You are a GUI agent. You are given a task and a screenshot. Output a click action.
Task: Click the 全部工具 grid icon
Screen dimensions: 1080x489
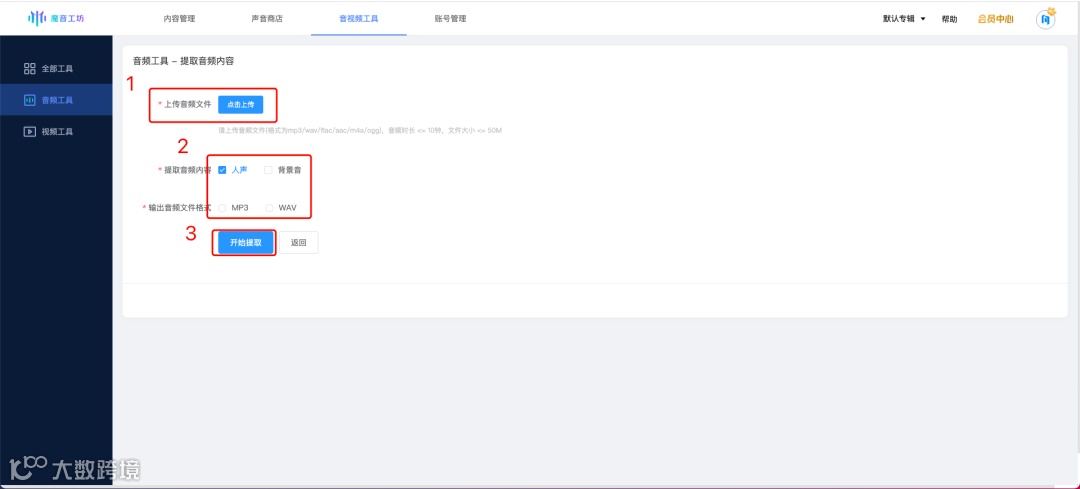(29, 68)
